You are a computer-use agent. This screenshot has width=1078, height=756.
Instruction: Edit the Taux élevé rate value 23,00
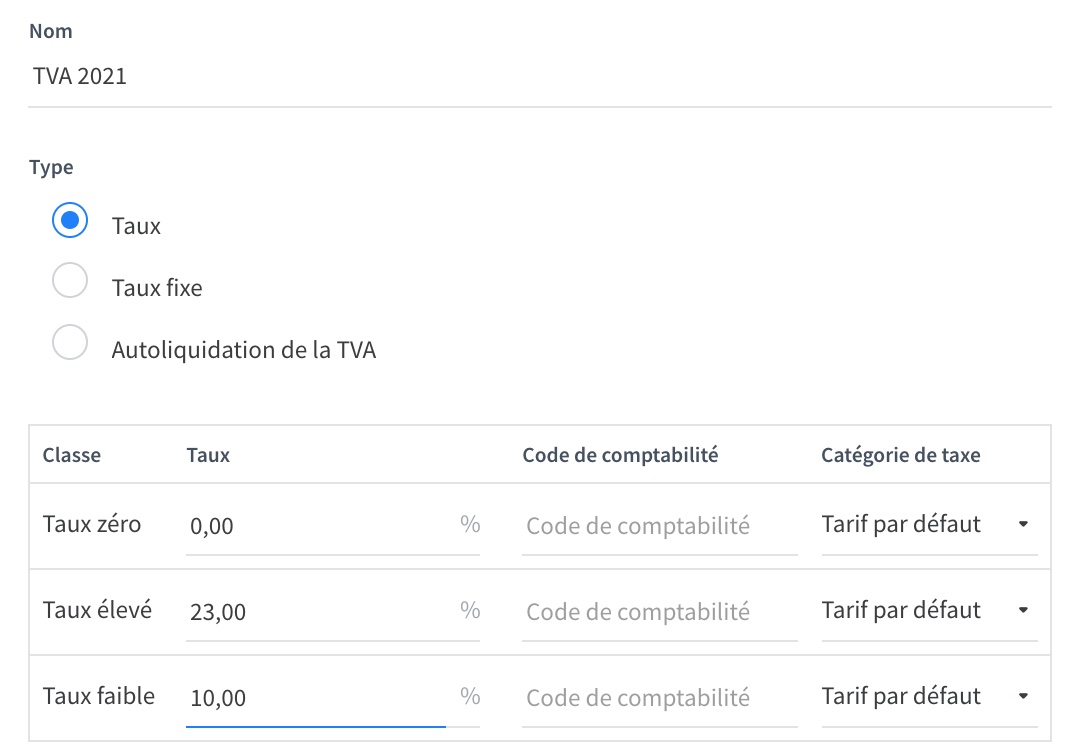click(315, 612)
